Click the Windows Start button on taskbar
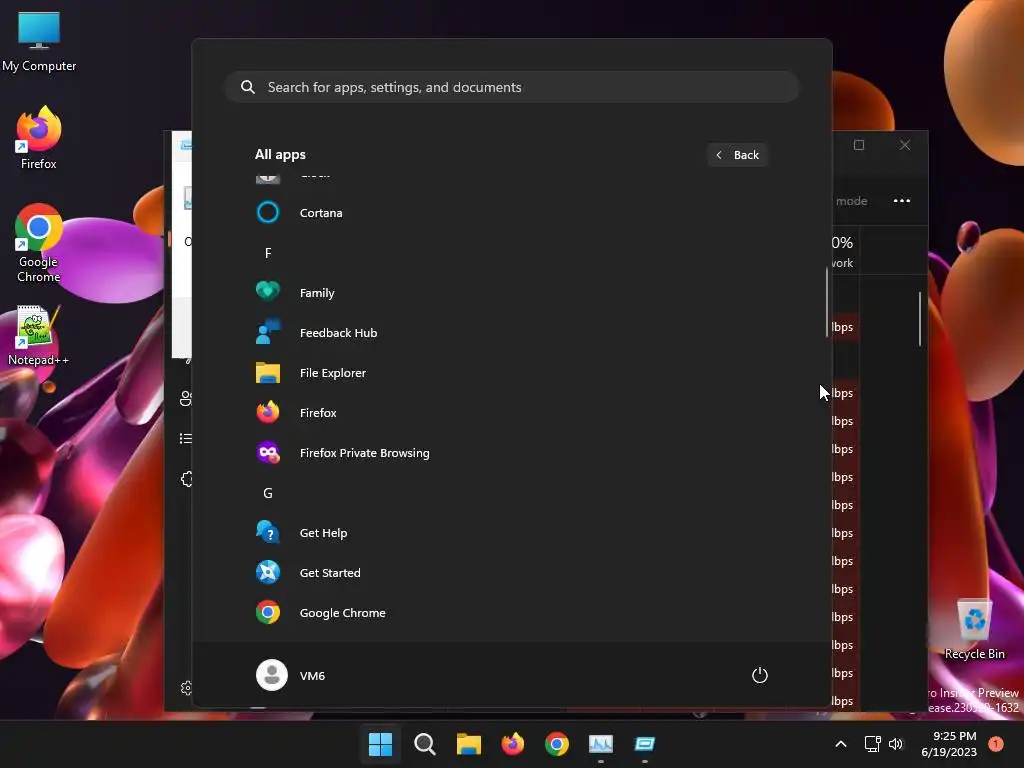The image size is (1024, 768). coord(380,744)
